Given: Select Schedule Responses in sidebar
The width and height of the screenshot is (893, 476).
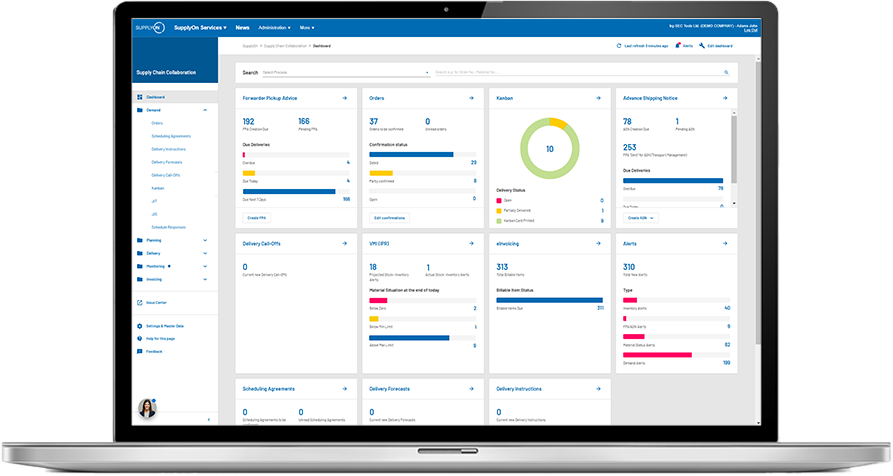Looking at the screenshot, I should tap(169, 227).
